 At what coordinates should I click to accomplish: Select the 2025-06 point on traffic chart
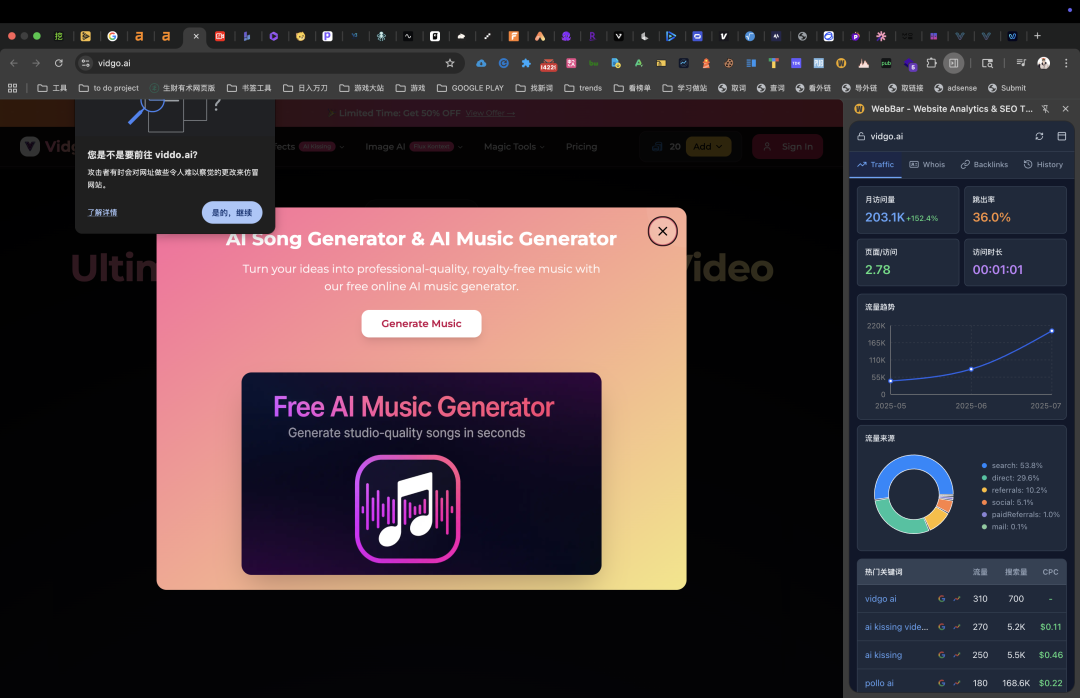pyautogui.click(x=971, y=369)
